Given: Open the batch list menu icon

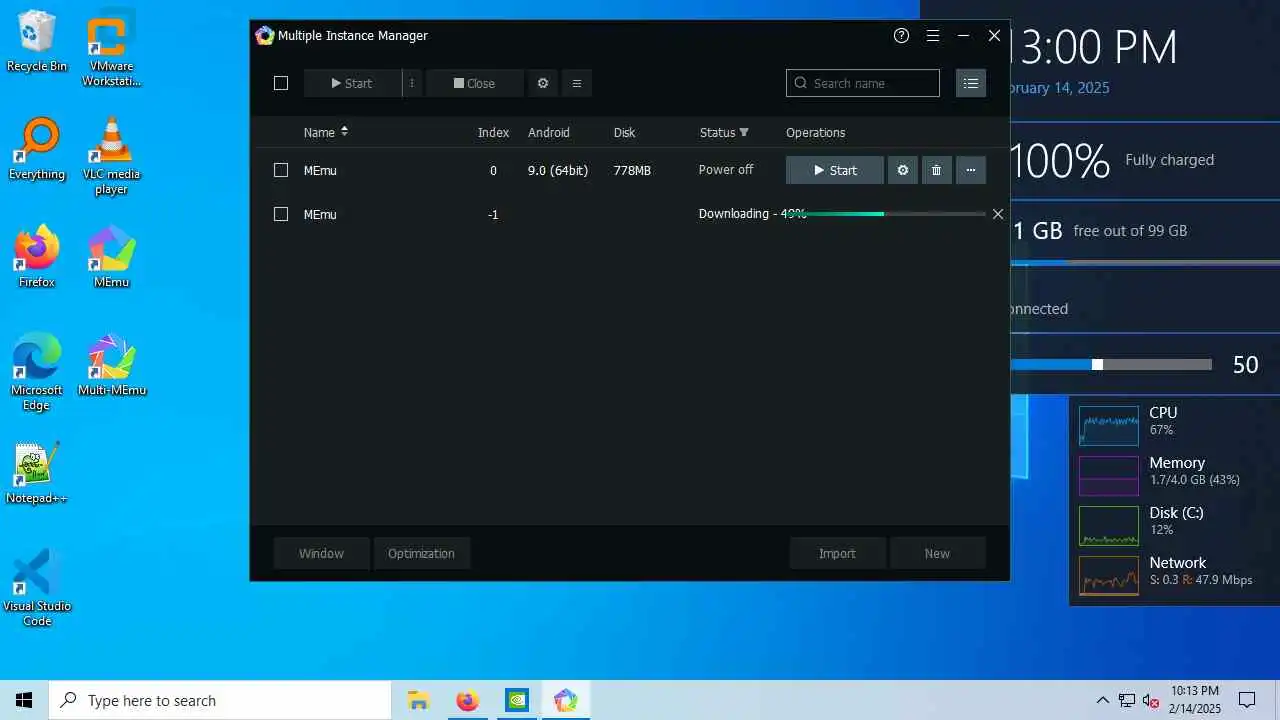Looking at the screenshot, I should (x=577, y=83).
